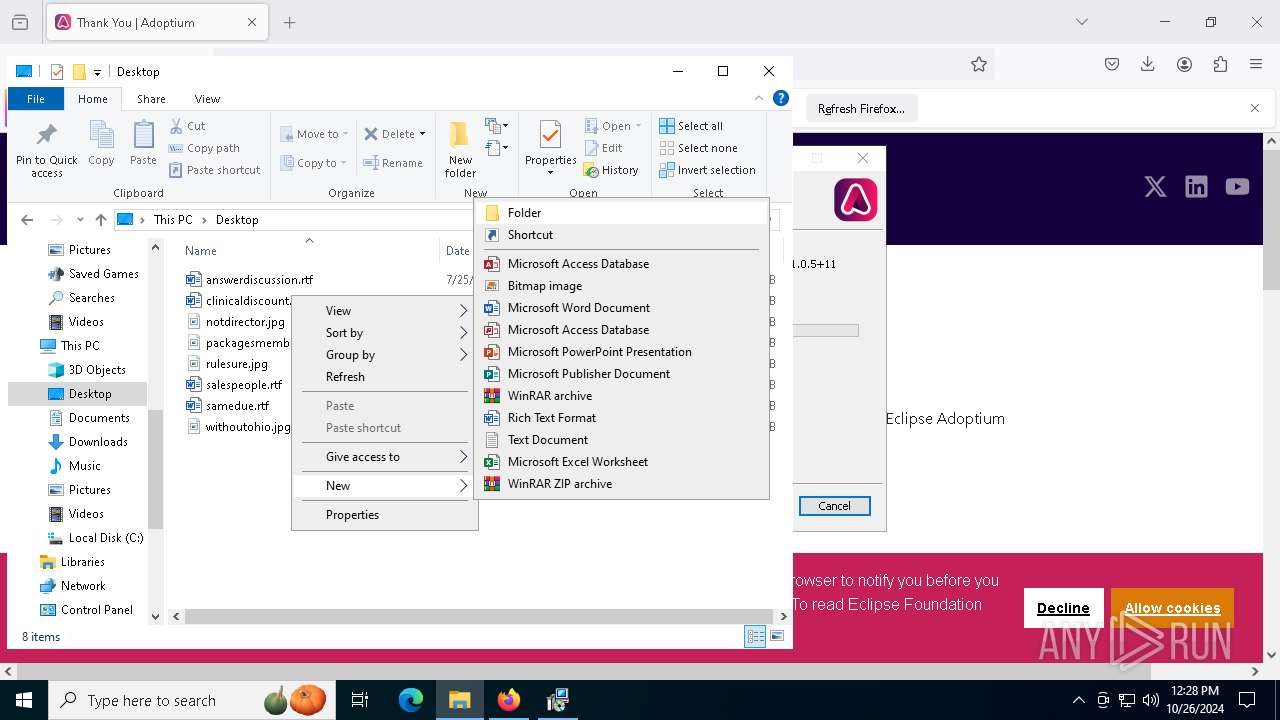Choose Shortcut from the New submenu
This screenshot has width=1280, height=720.
tap(621, 235)
